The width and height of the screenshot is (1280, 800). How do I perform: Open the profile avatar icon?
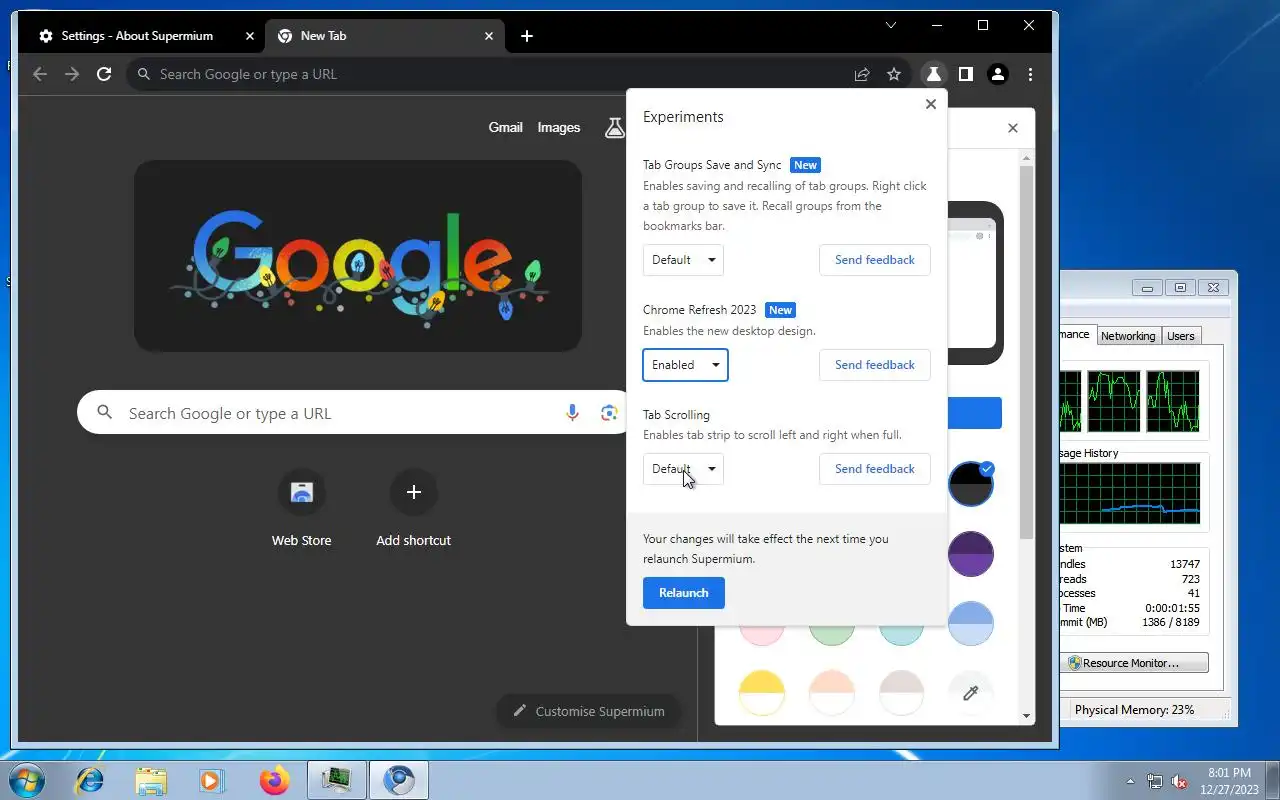[x=997, y=74]
